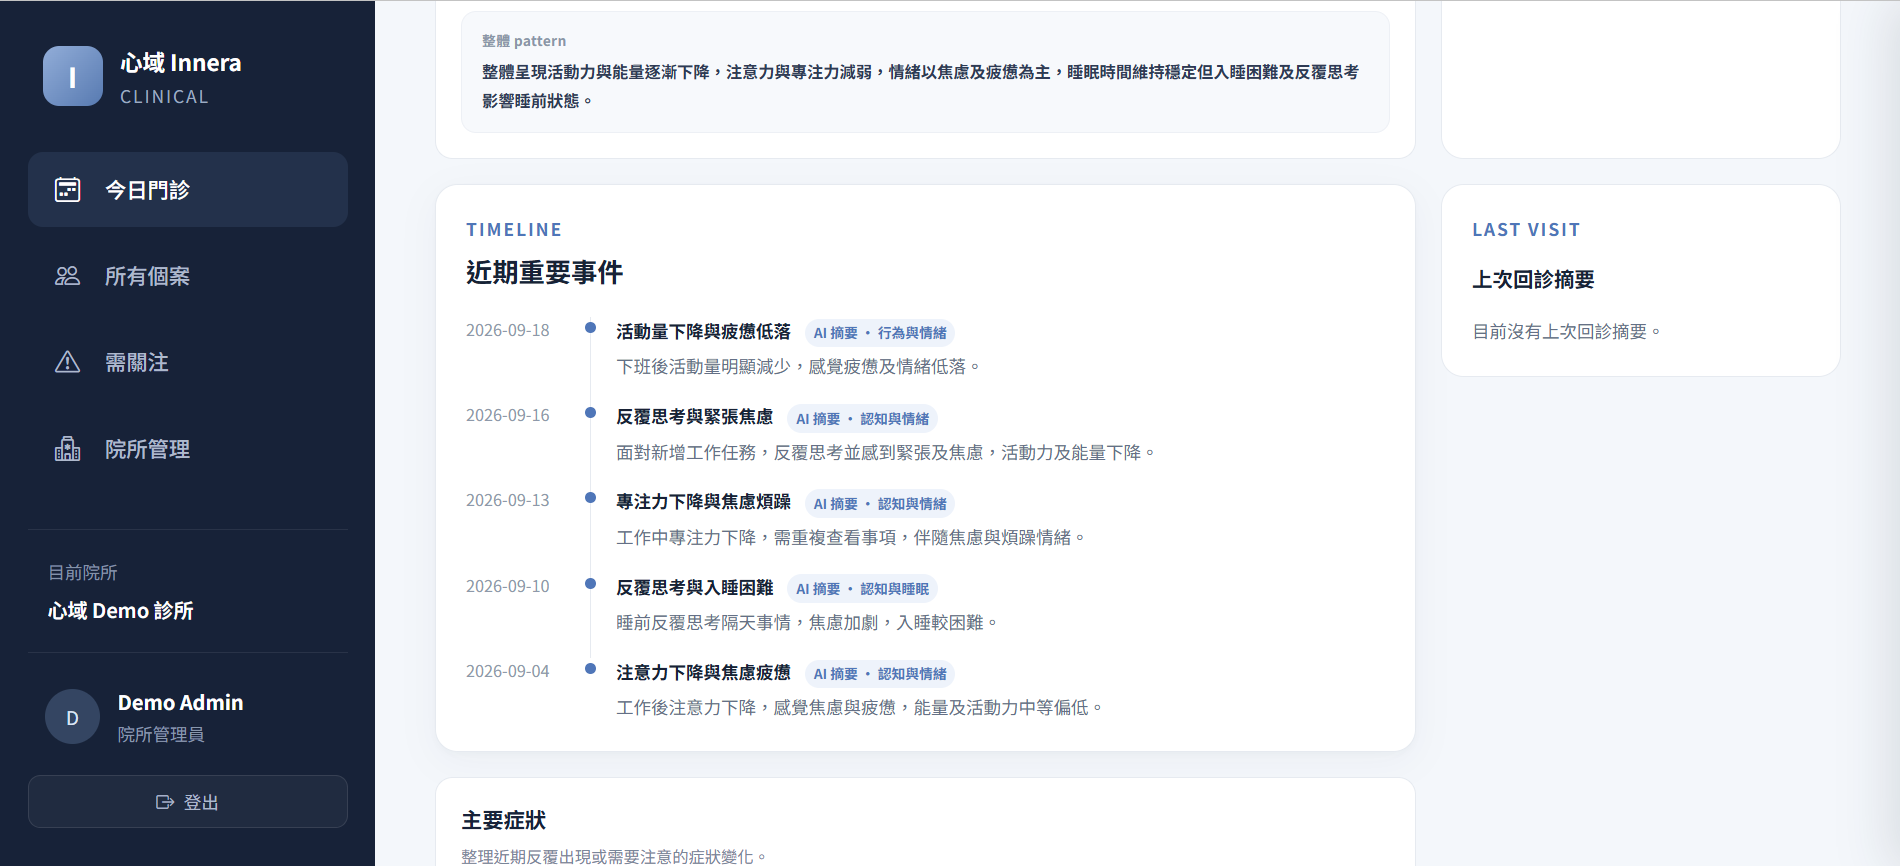Click the TIMELINE section label
1900x866 pixels.
pos(514,229)
